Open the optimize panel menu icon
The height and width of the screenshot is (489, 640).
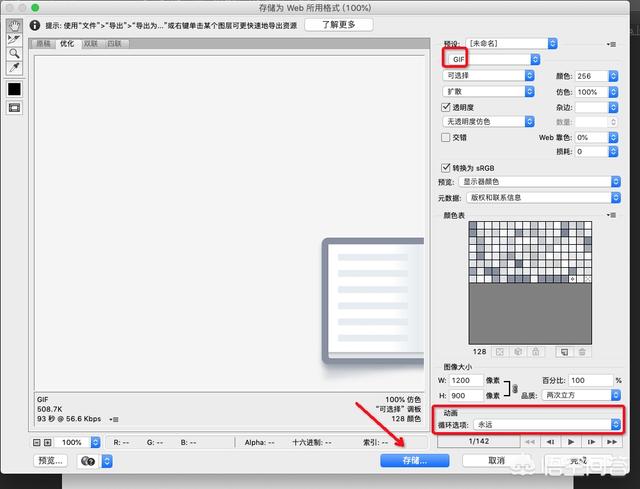[611, 44]
